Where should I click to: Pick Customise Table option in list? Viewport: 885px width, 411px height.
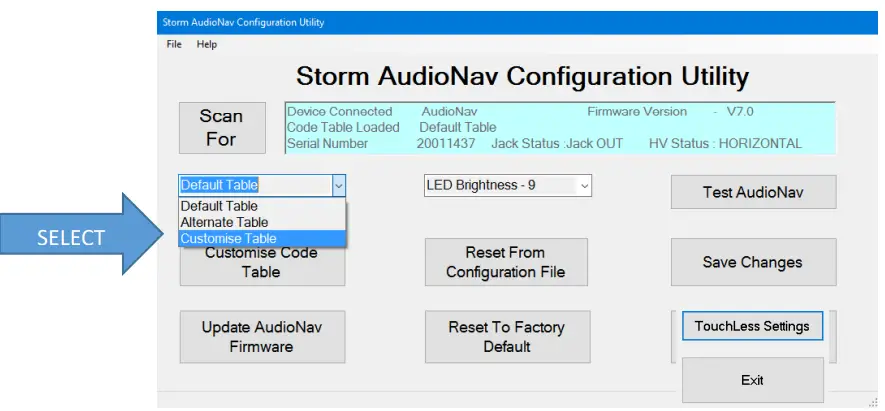click(x=262, y=239)
